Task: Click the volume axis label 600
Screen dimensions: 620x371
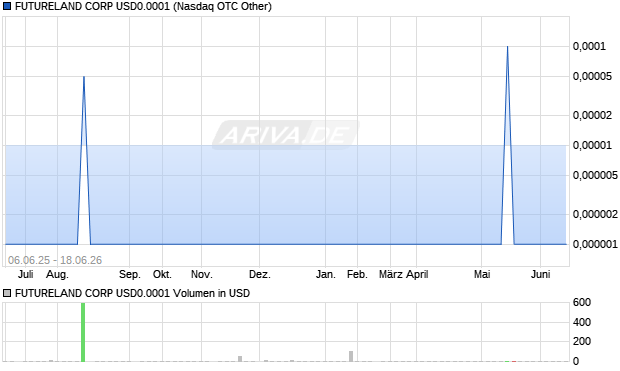Action: 582,303
